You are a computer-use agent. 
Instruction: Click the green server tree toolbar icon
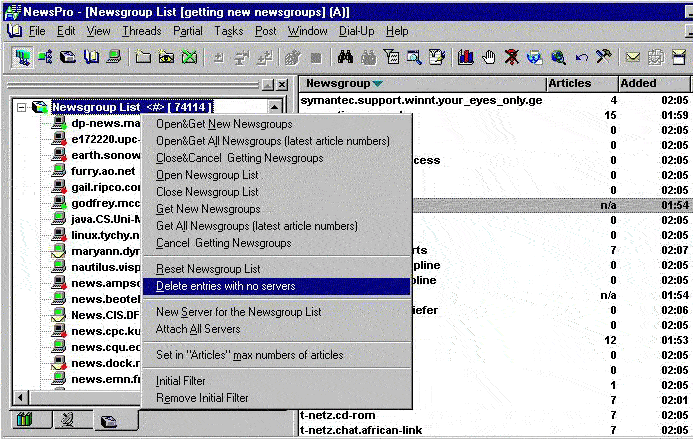point(45,57)
